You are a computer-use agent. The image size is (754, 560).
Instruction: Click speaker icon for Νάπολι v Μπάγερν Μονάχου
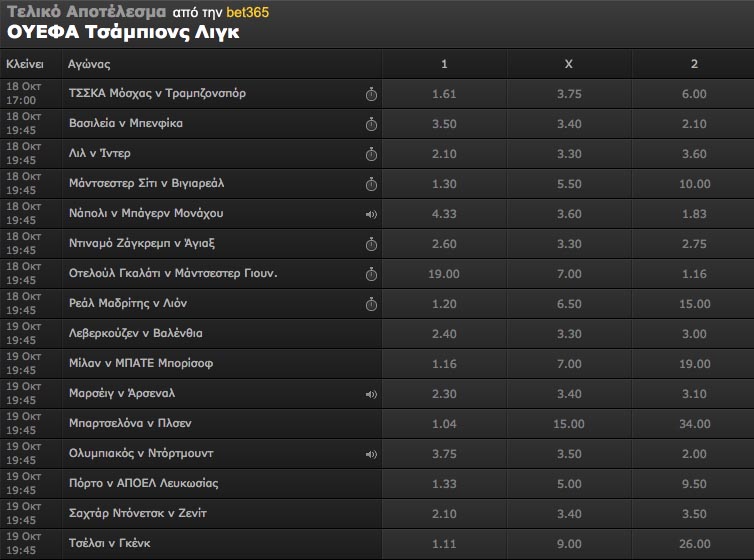point(371,214)
